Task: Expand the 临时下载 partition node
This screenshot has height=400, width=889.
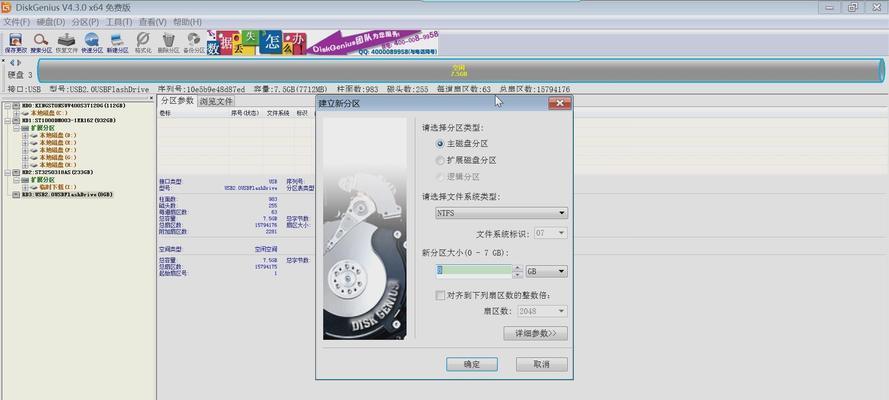Action: tap(25, 187)
